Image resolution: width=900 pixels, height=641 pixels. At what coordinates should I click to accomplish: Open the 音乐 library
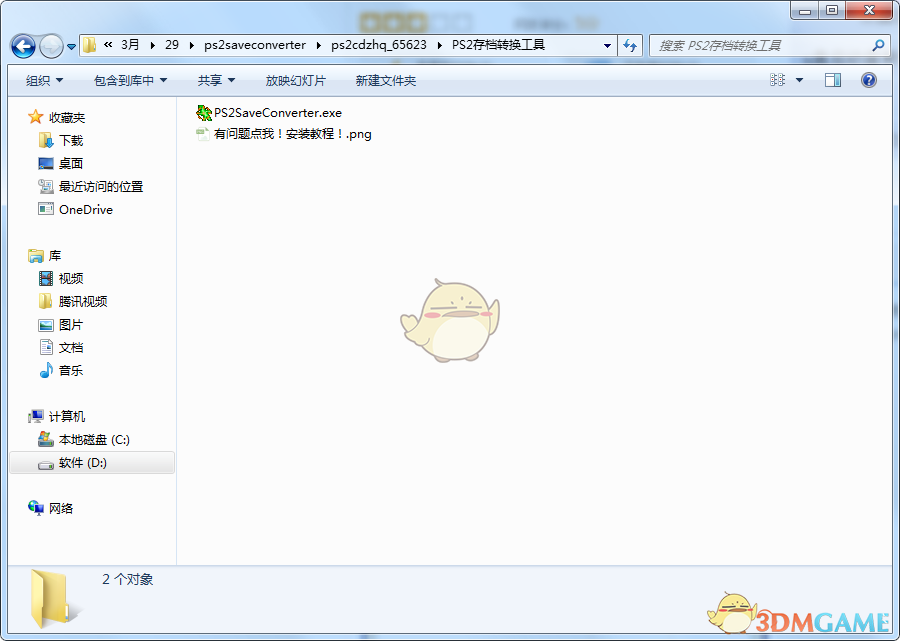[x=65, y=370]
